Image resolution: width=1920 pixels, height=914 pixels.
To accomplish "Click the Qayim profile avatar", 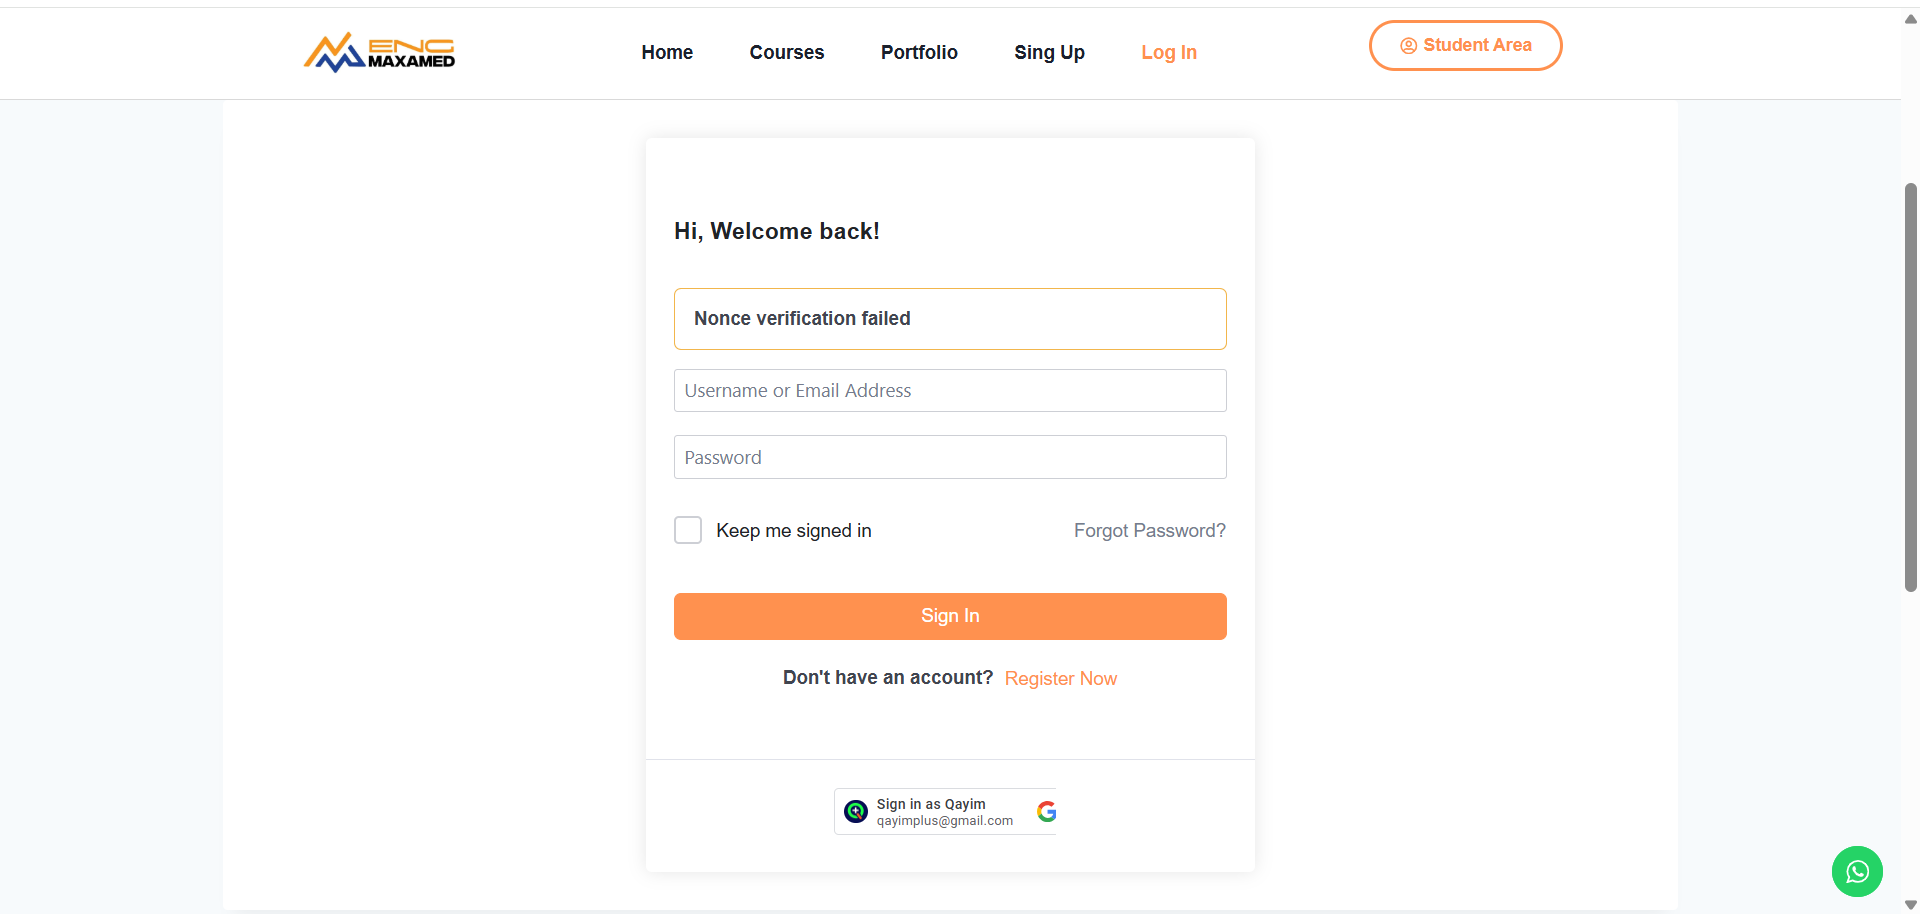I will 856,812.
